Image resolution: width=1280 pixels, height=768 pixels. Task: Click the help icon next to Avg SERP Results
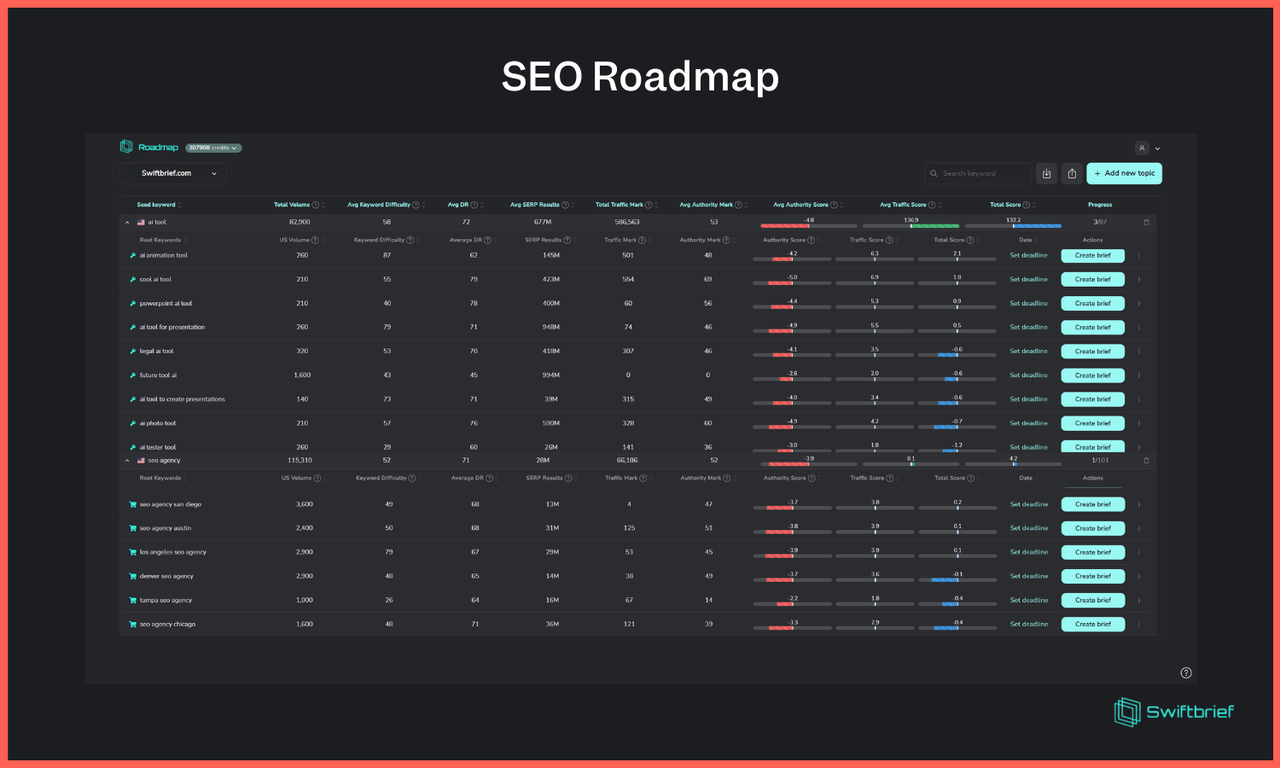pos(566,204)
